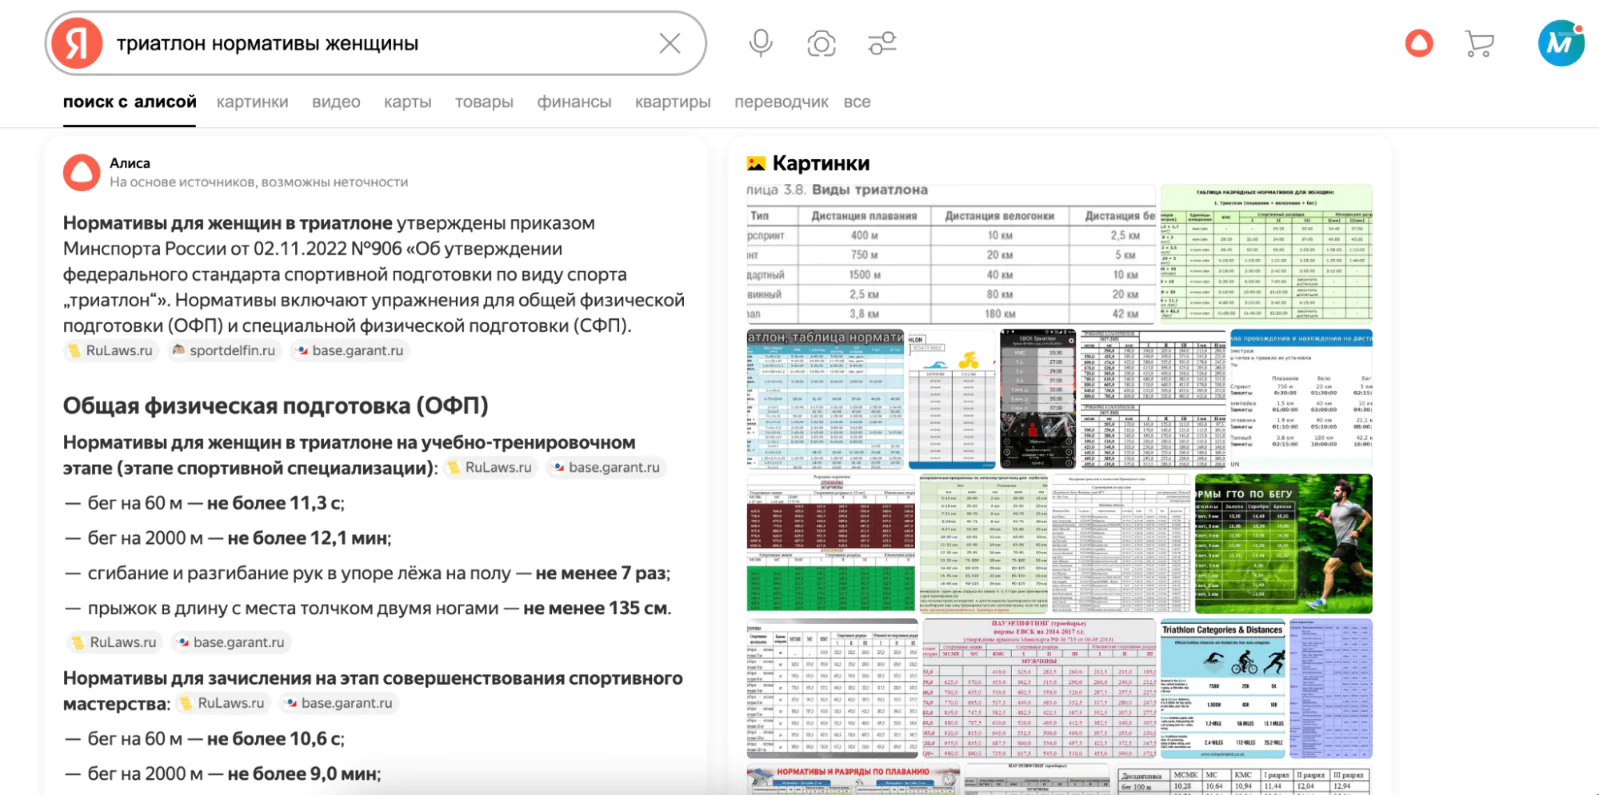This screenshot has width=1599, height=795.
Task: Open green women's rank norms table image
Action: click(x=1266, y=254)
